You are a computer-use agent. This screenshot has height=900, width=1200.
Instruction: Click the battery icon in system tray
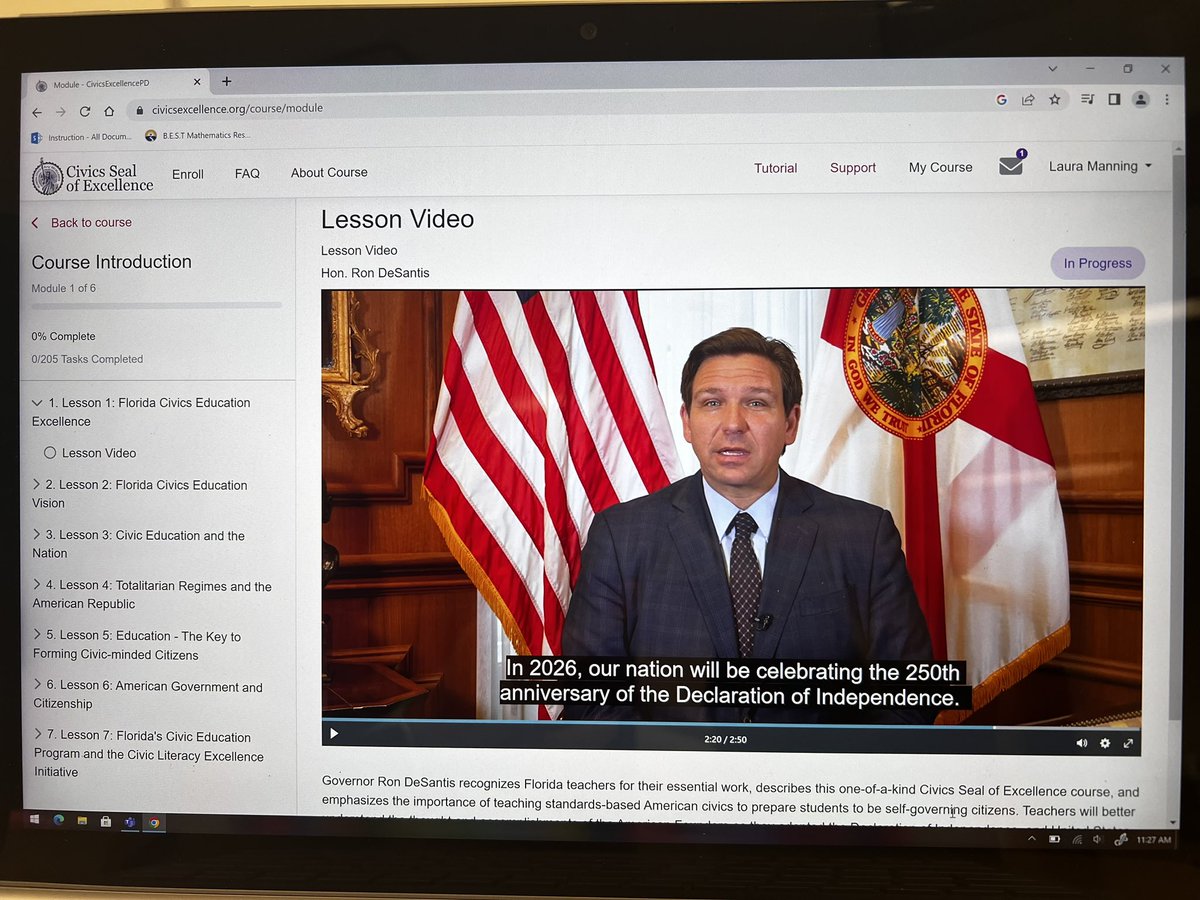click(1054, 839)
